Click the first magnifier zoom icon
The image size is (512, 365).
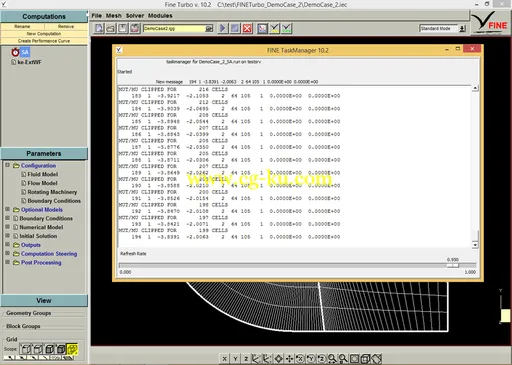coord(332,359)
